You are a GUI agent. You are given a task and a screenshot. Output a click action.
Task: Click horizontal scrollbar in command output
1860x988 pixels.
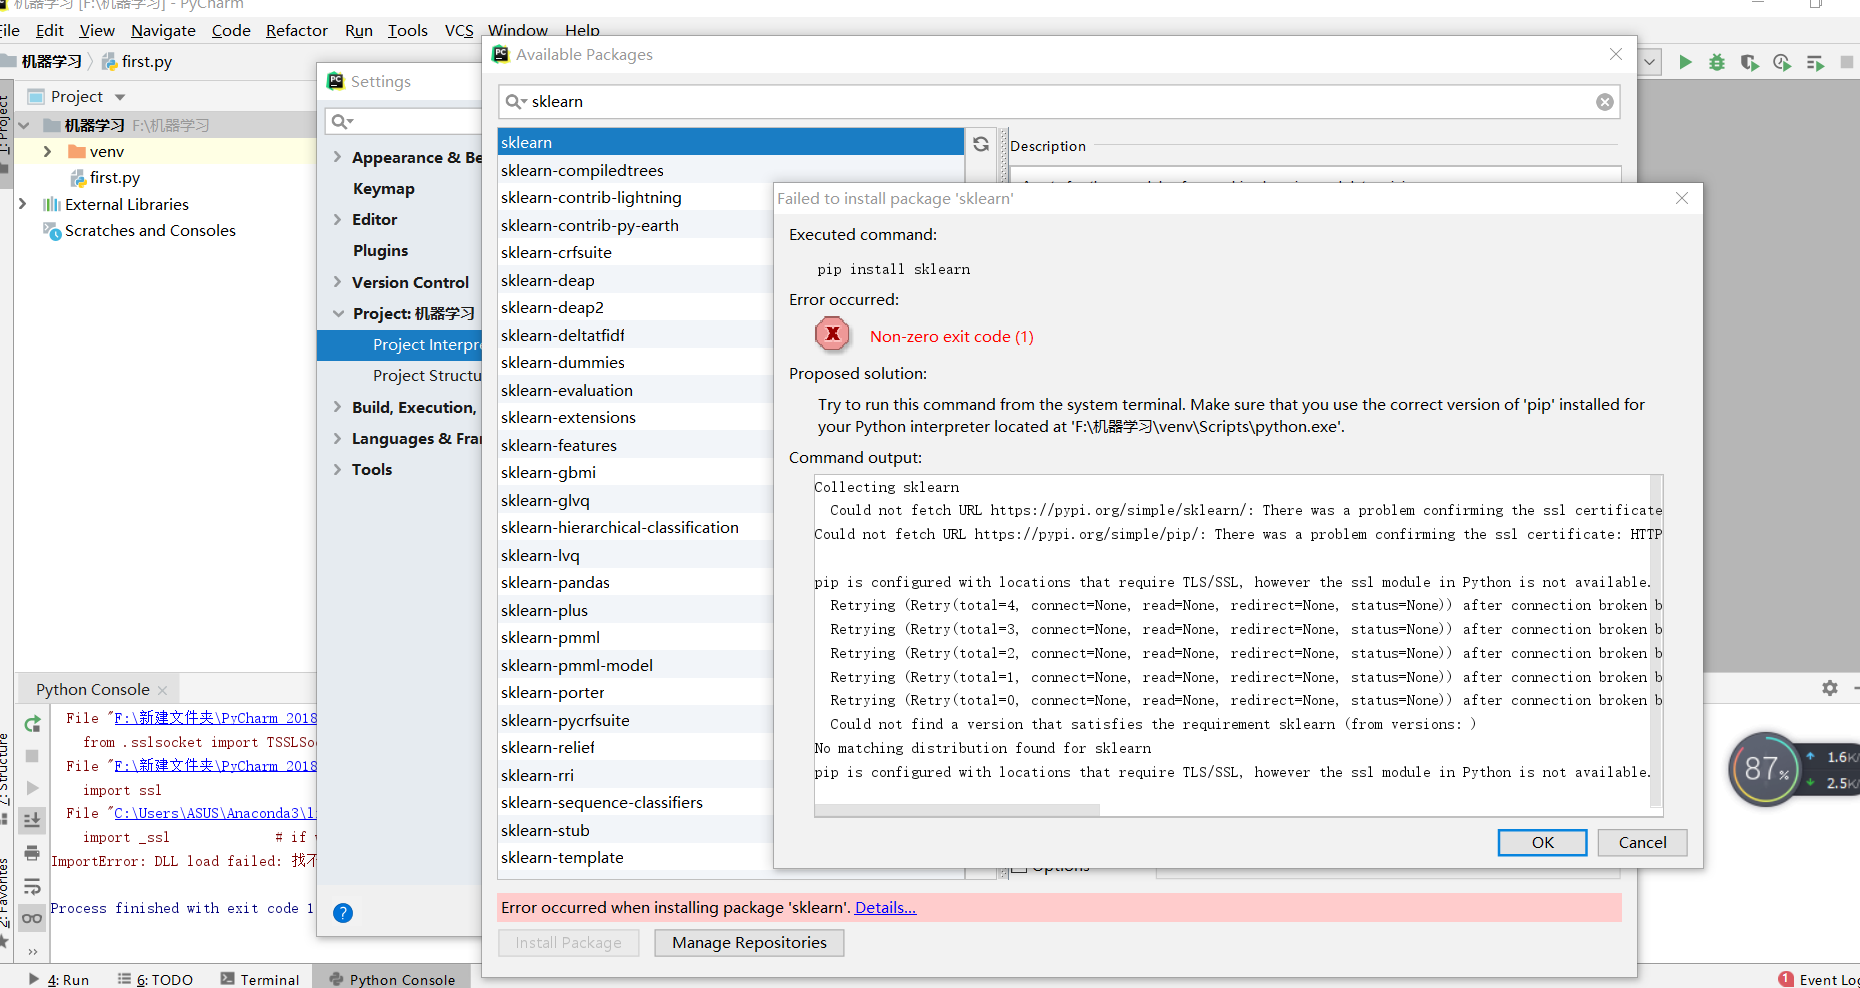pos(957,810)
